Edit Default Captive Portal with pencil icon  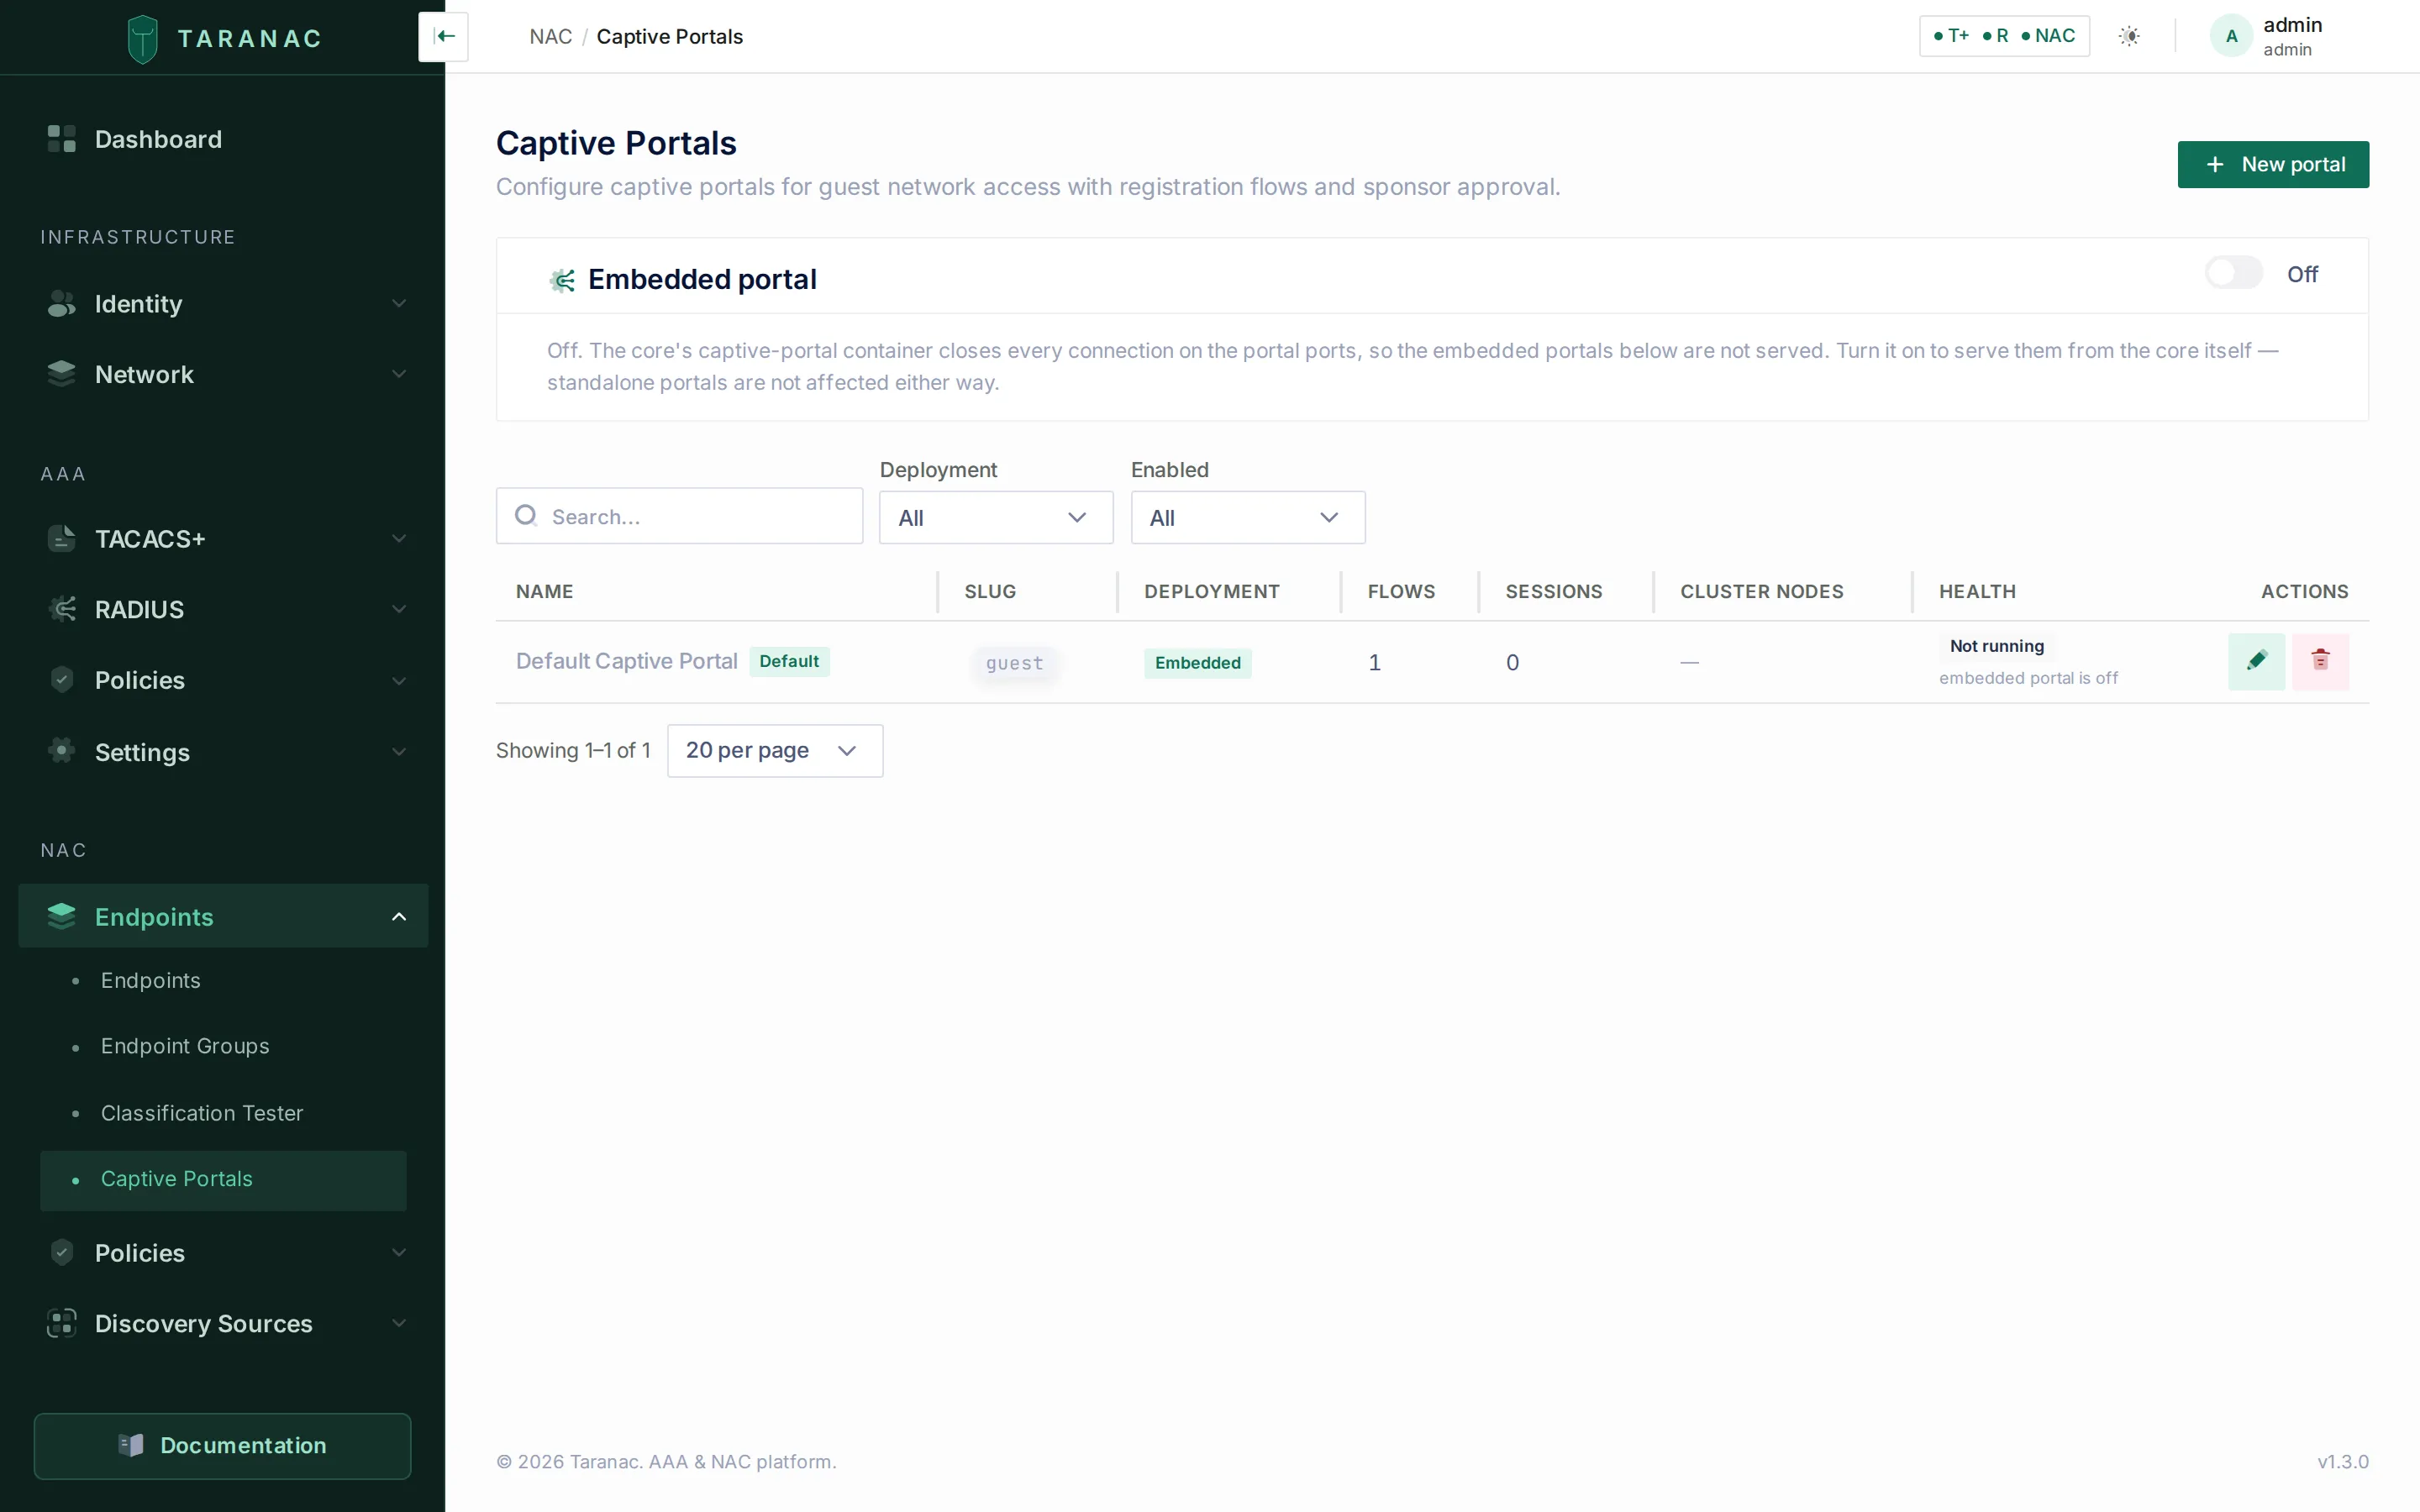click(2256, 661)
